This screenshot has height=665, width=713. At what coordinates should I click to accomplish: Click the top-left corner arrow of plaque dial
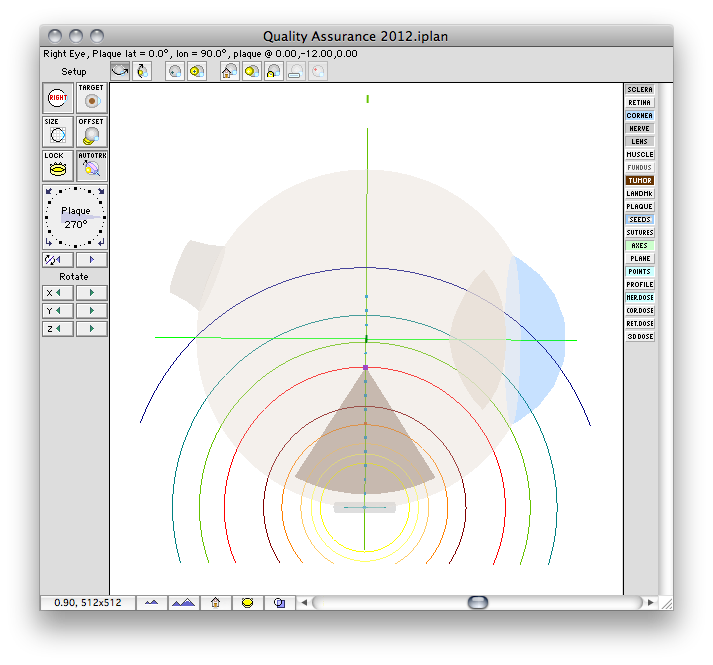(49, 191)
